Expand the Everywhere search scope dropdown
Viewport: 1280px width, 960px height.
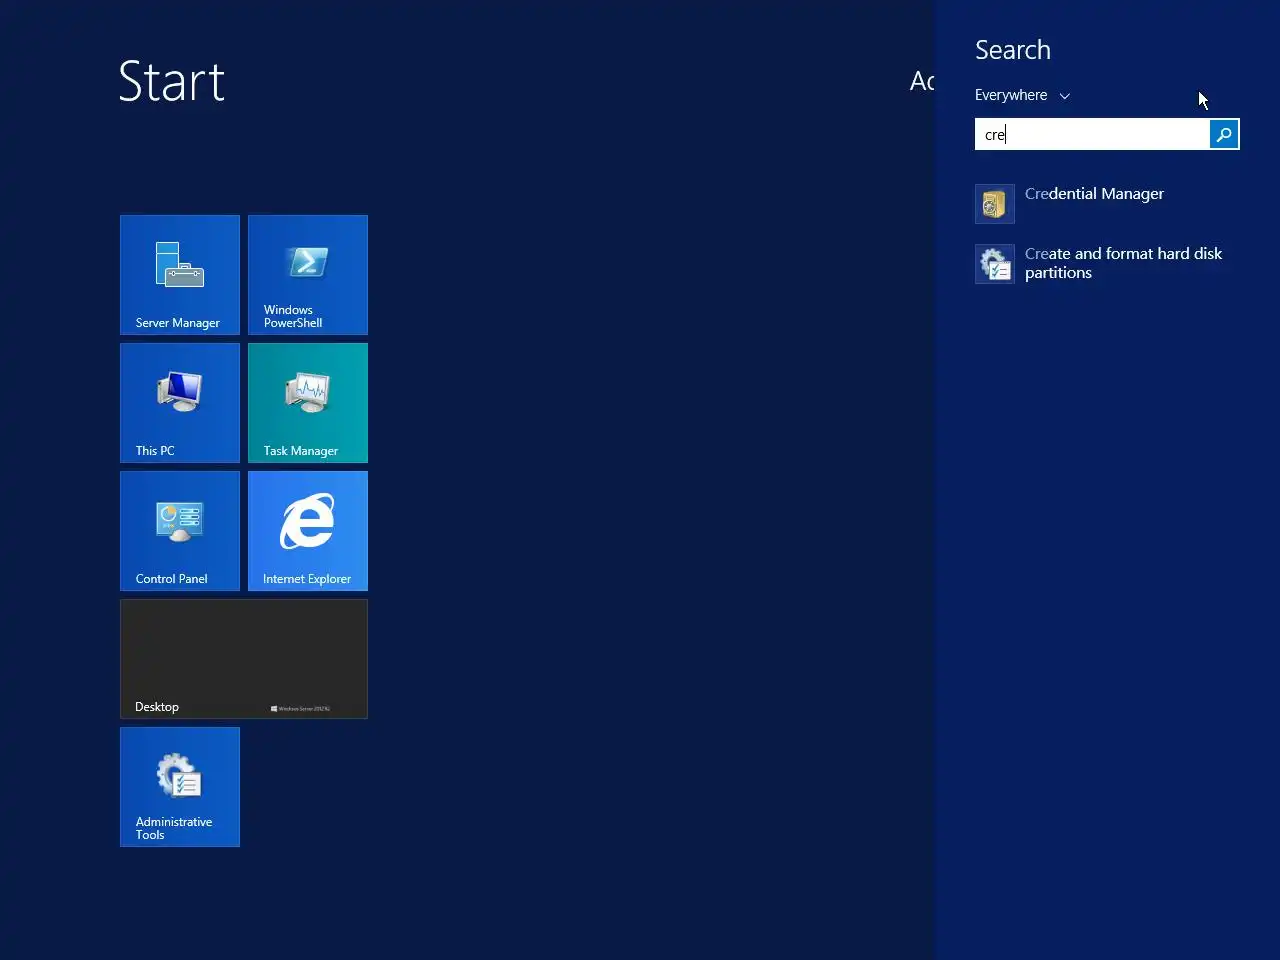(1022, 95)
